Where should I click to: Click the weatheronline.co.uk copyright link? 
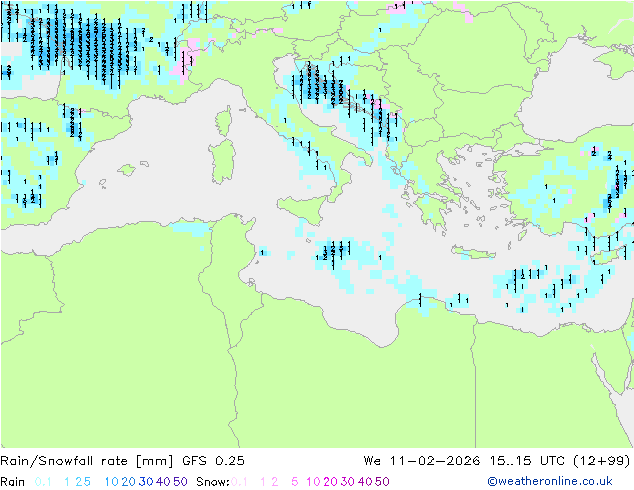pos(550,481)
